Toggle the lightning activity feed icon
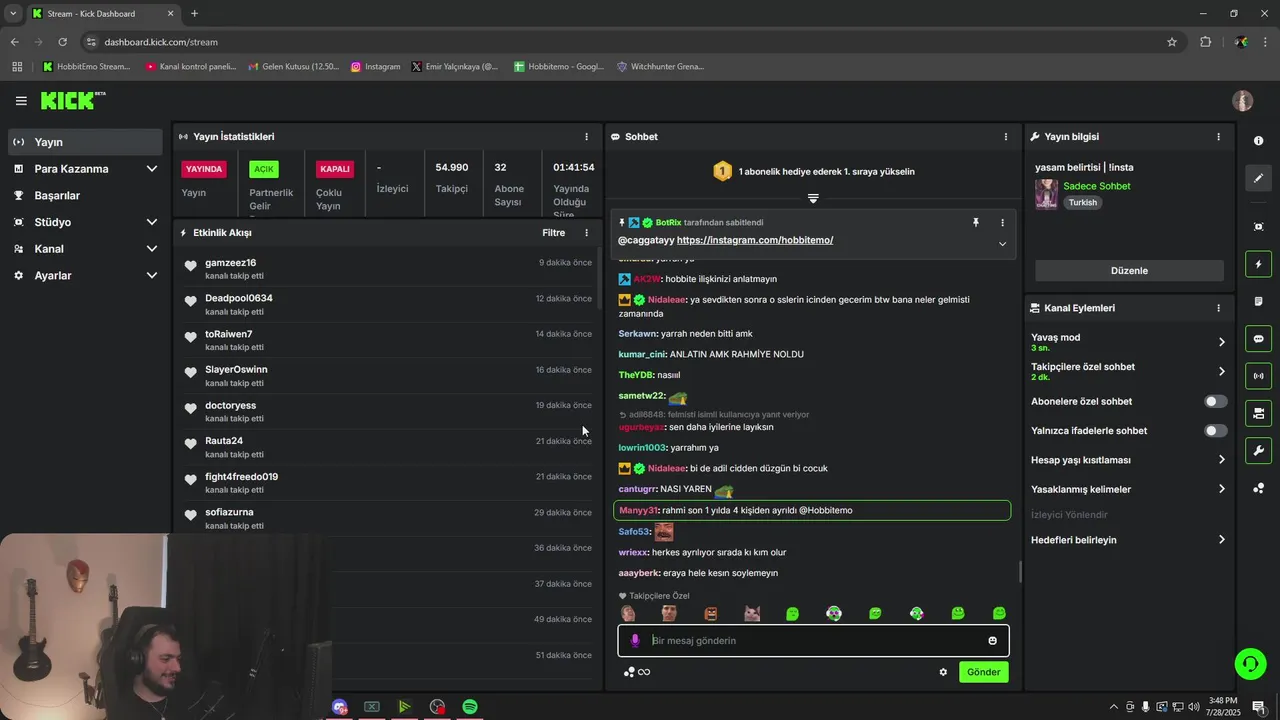This screenshot has height=720, width=1280. click(1258, 264)
